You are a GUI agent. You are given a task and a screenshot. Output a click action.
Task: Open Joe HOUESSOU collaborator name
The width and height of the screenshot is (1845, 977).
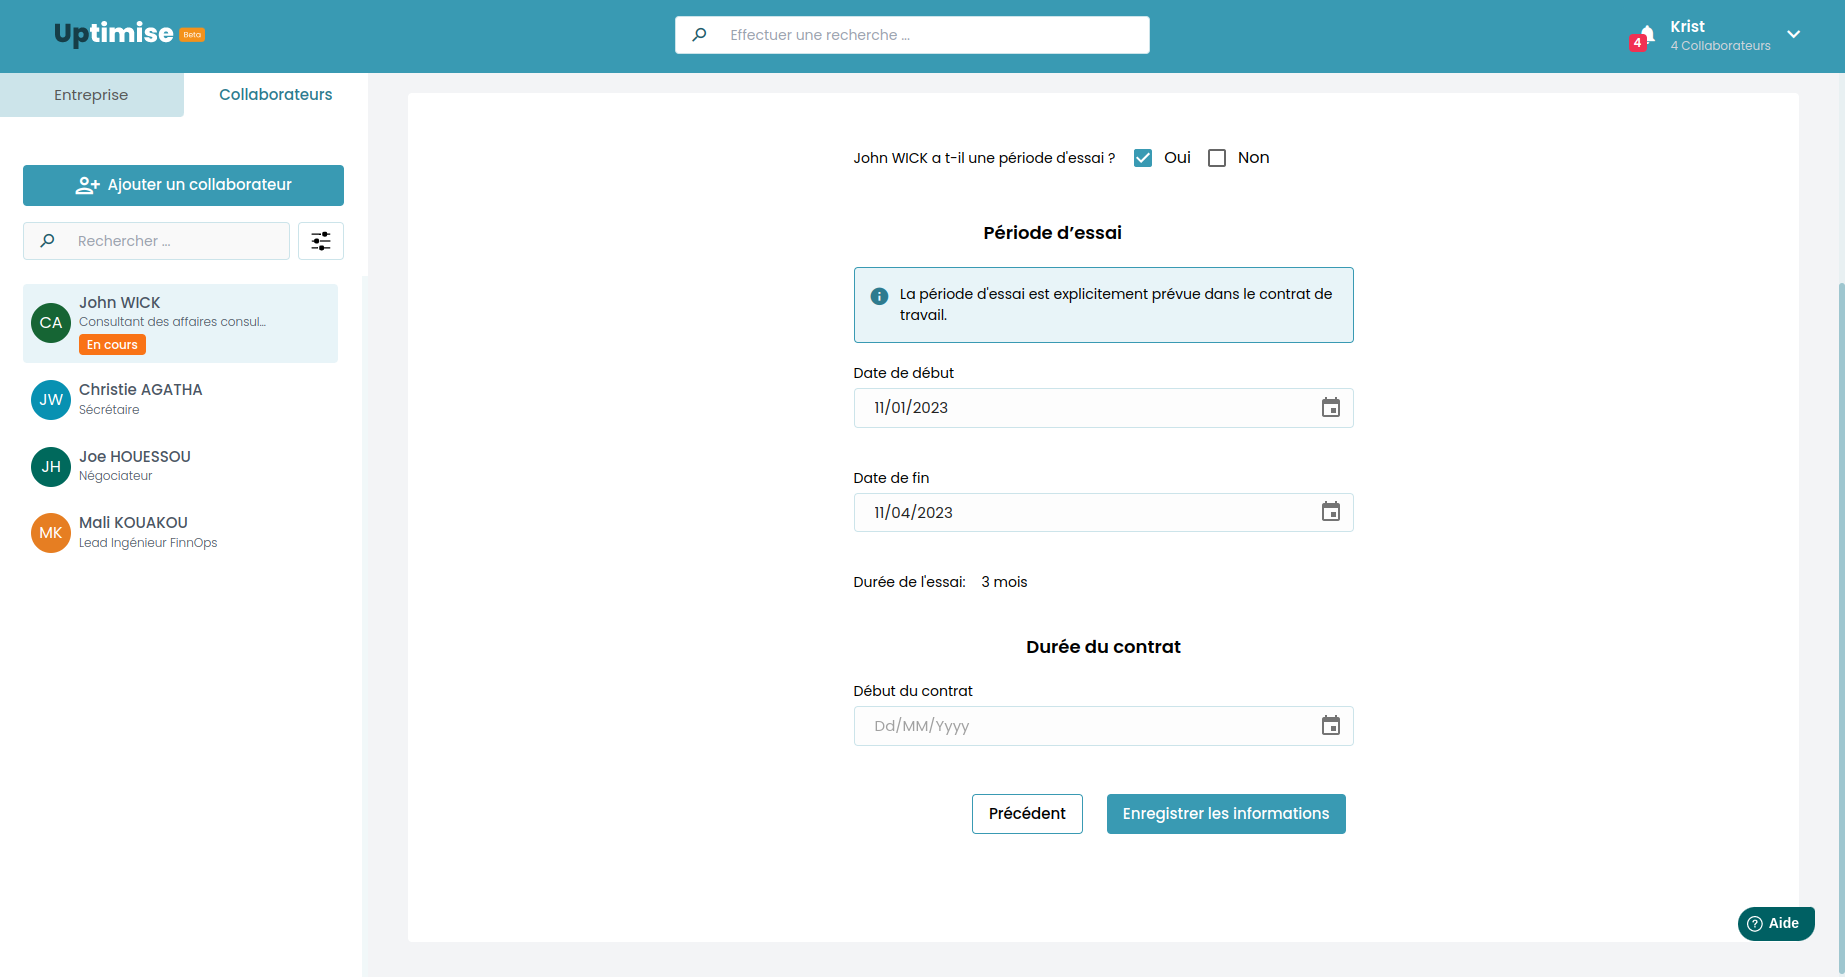coord(135,457)
